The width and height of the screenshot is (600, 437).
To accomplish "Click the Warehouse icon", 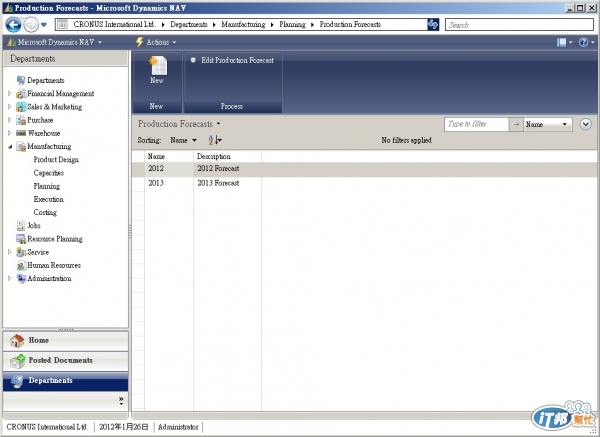I will tap(21, 134).
